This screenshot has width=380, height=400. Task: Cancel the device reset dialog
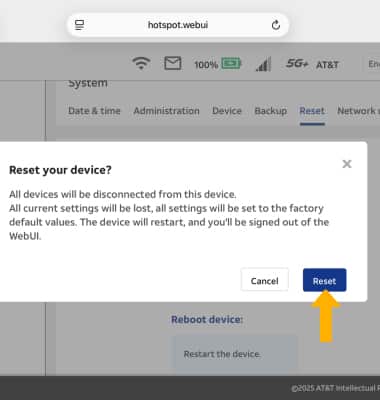pyautogui.click(x=265, y=280)
